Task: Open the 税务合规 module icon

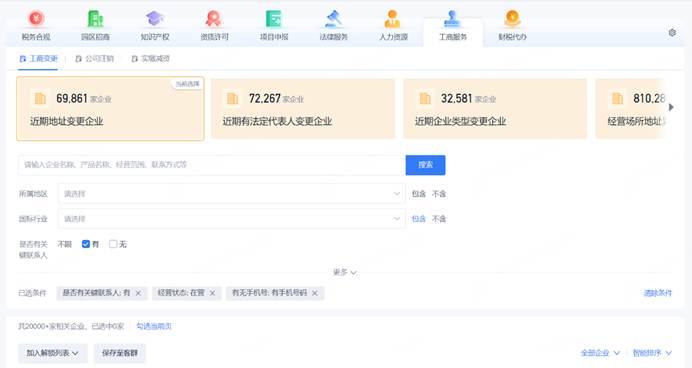Action: coord(36,19)
